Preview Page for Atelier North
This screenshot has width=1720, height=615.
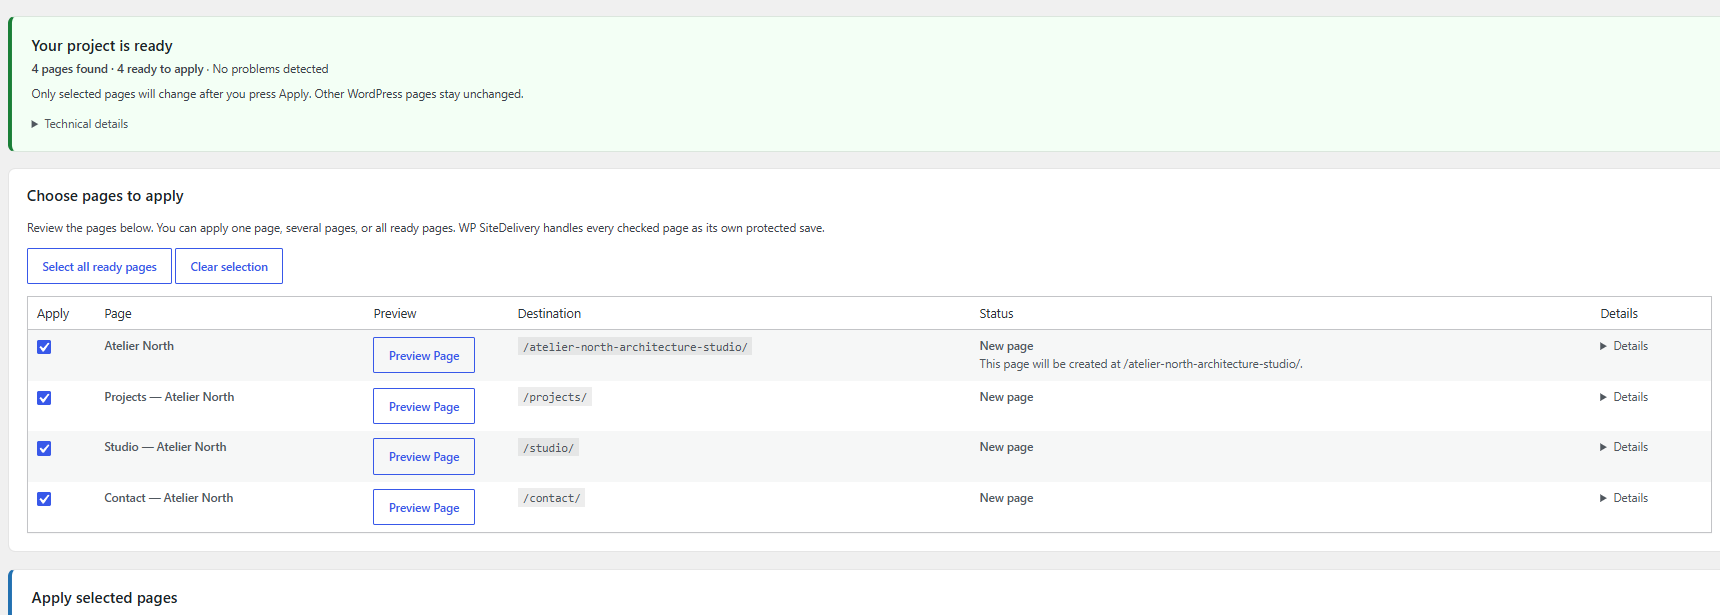click(424, 355)
